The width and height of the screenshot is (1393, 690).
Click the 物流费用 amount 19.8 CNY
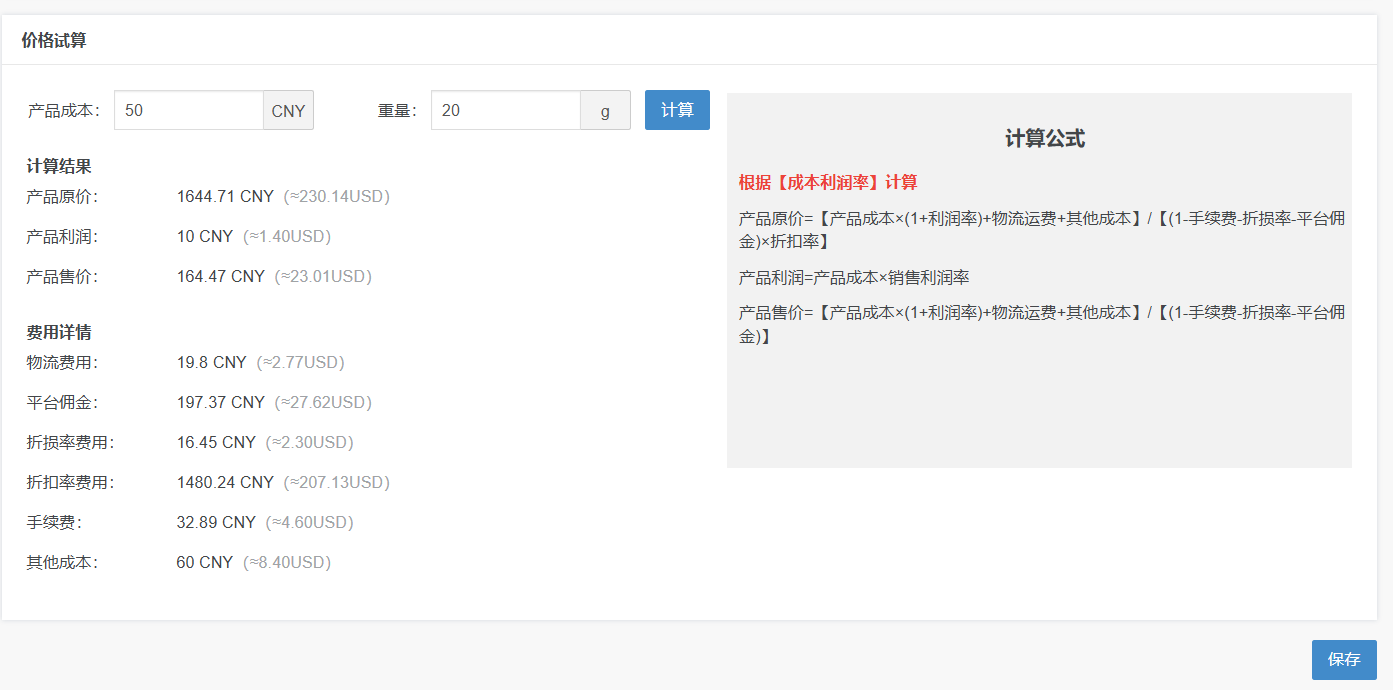[211, 362]
